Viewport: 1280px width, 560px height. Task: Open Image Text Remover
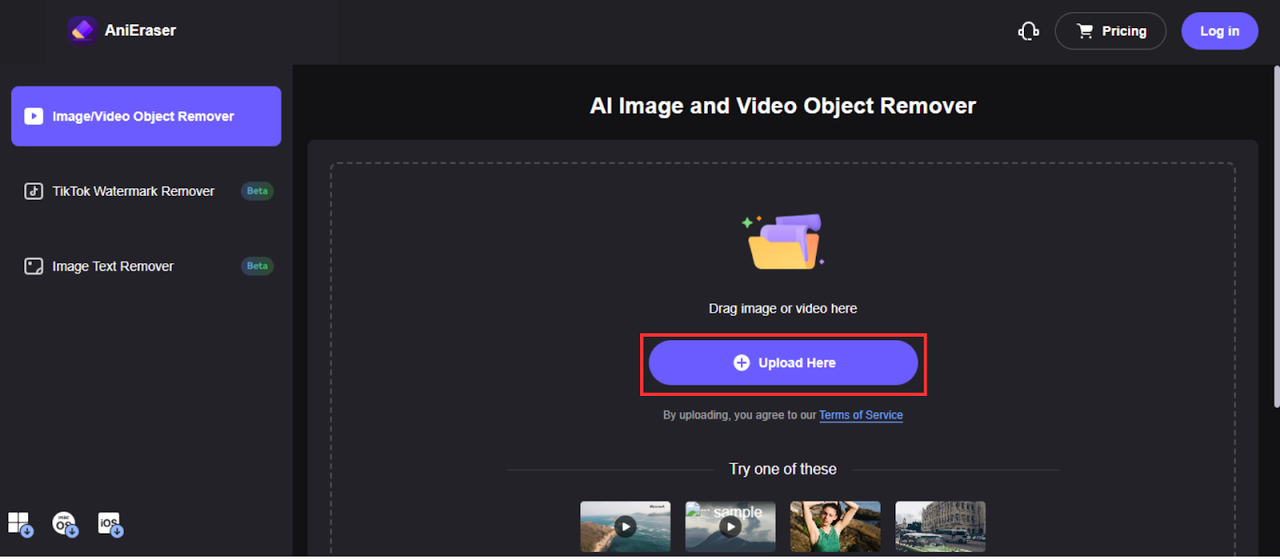(146, 266)
